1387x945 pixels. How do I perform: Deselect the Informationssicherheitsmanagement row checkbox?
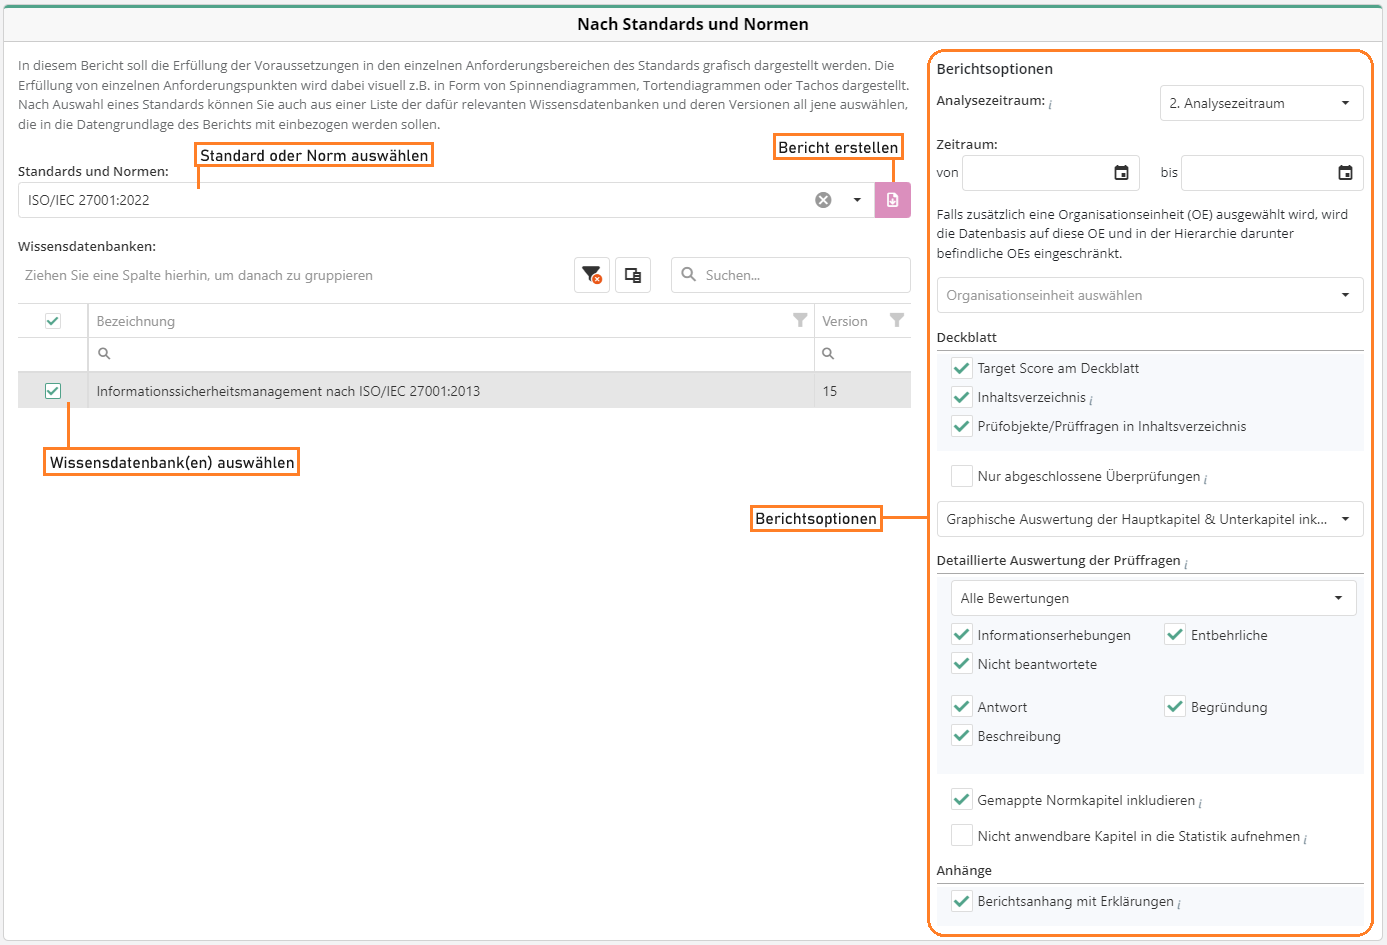click(53, 391)
